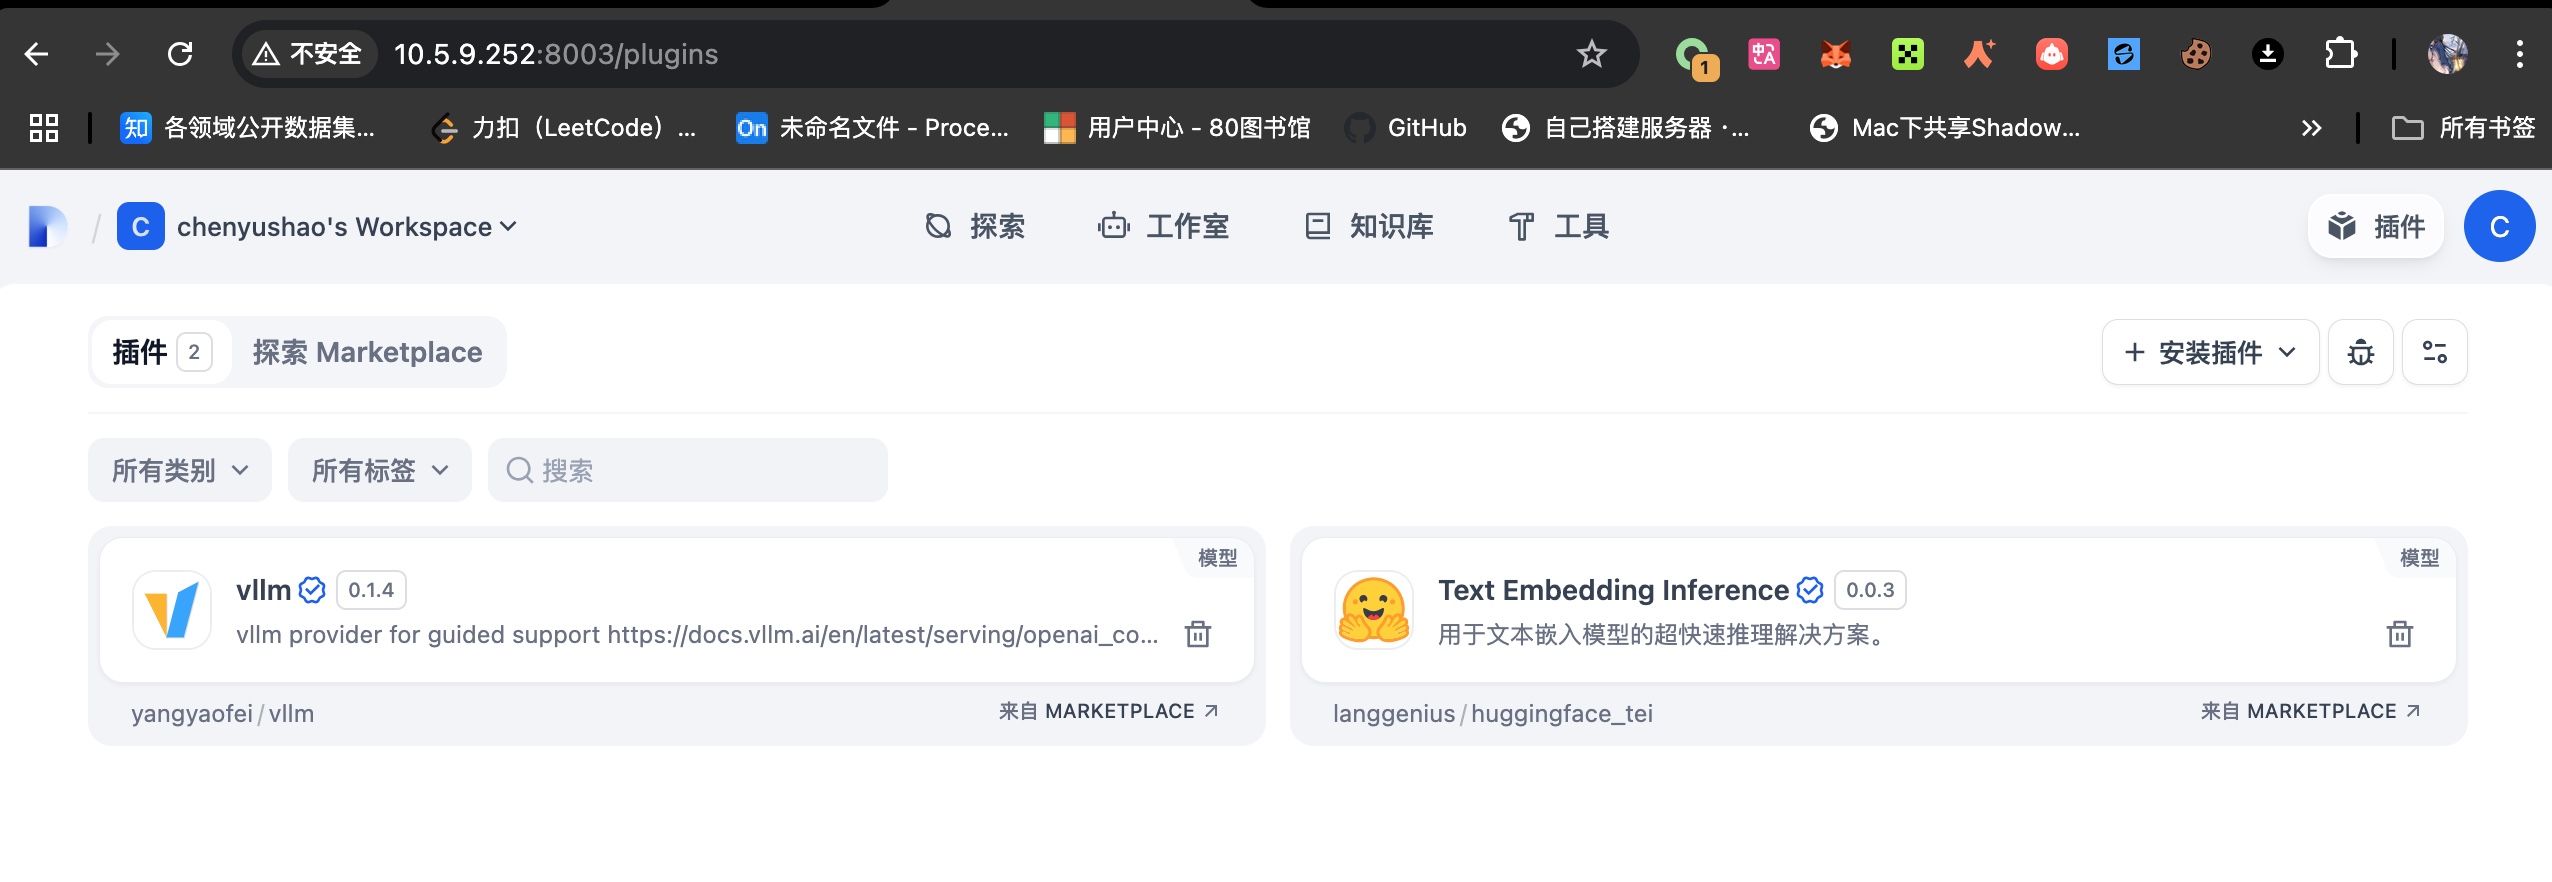2552x882 pixels.
Task: Open the blue square extension icon
Action: pyautogui.click(x=2123, y=54)
